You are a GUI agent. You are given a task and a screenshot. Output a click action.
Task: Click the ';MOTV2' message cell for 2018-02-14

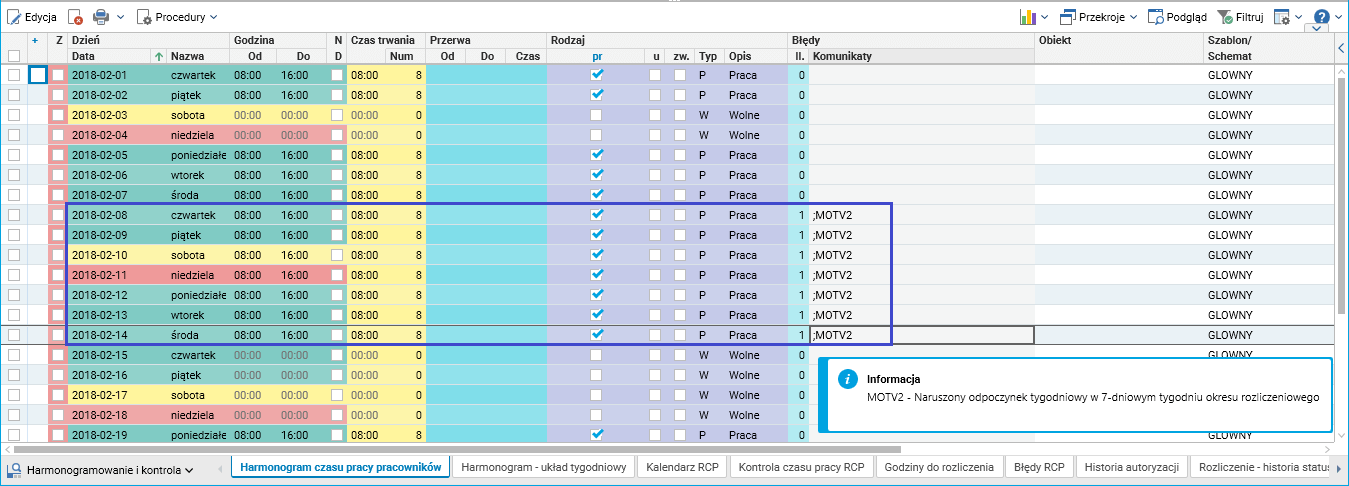click(x=920, y=335)
